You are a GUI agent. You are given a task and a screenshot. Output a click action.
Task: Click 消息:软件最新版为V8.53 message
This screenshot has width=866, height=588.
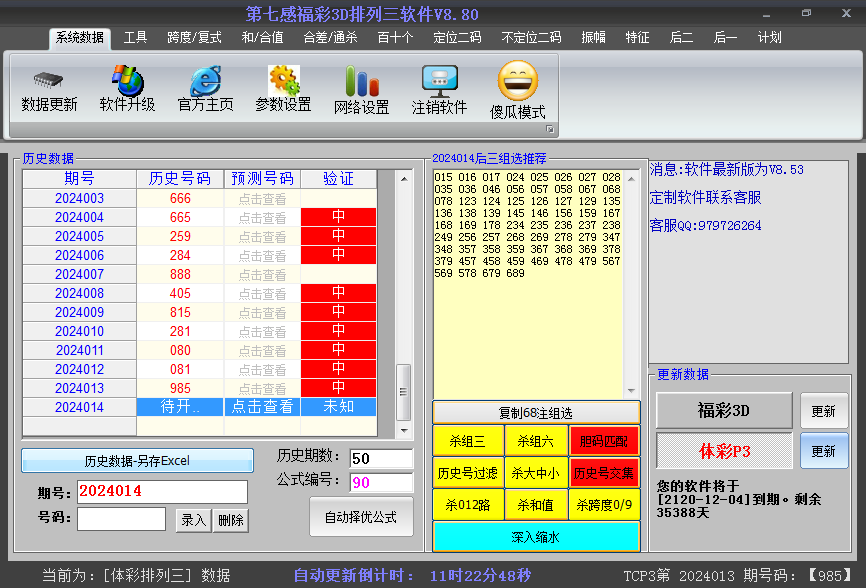tap(726, 169)
